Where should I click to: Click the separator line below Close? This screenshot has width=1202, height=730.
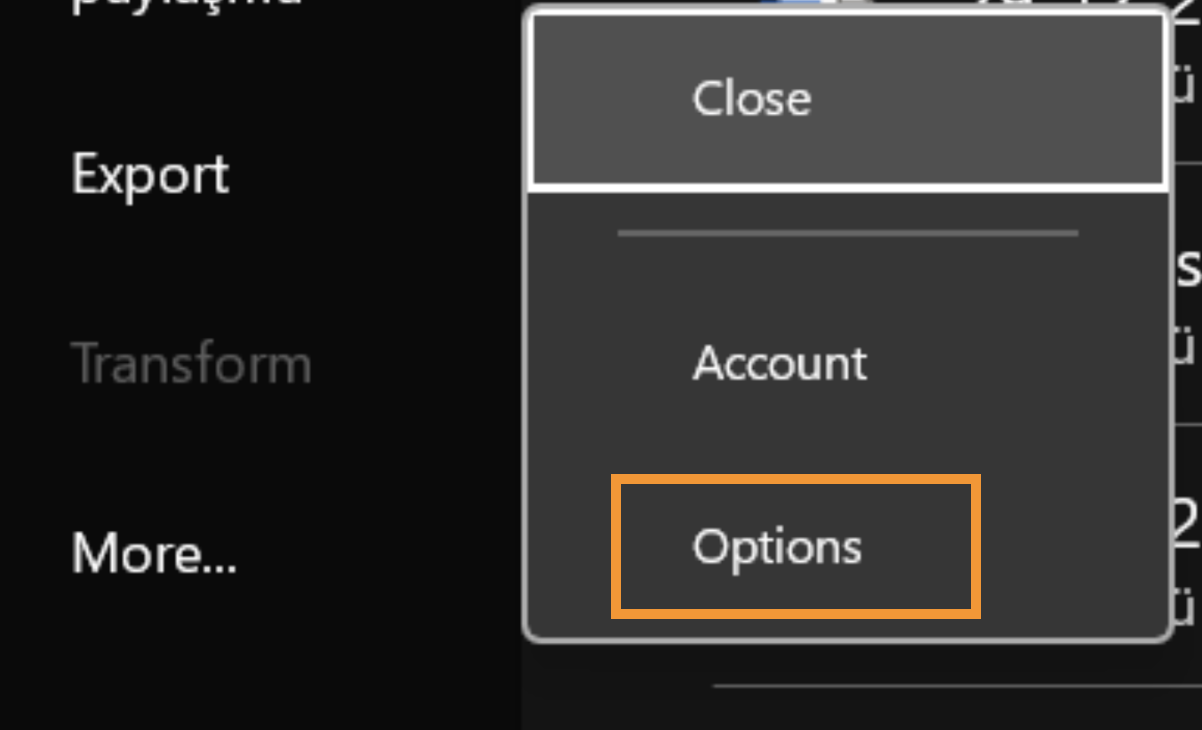click(x=847, y=234)
